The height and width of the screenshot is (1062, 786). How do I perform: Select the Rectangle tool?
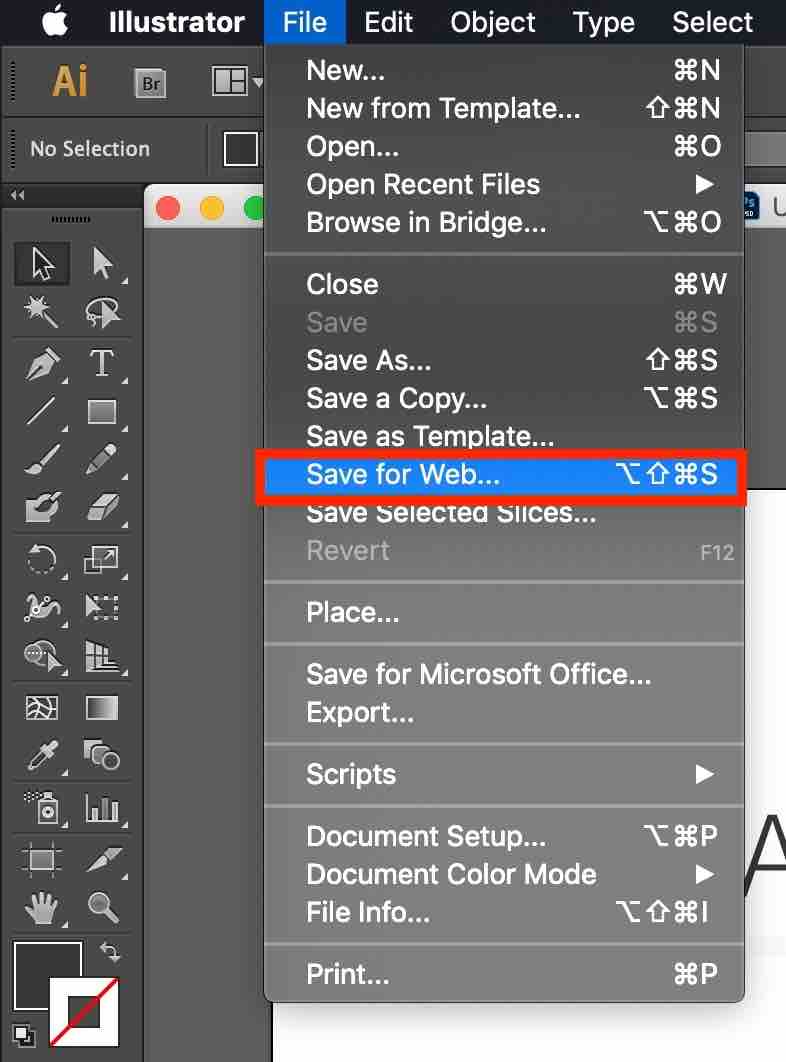(102, 411)
